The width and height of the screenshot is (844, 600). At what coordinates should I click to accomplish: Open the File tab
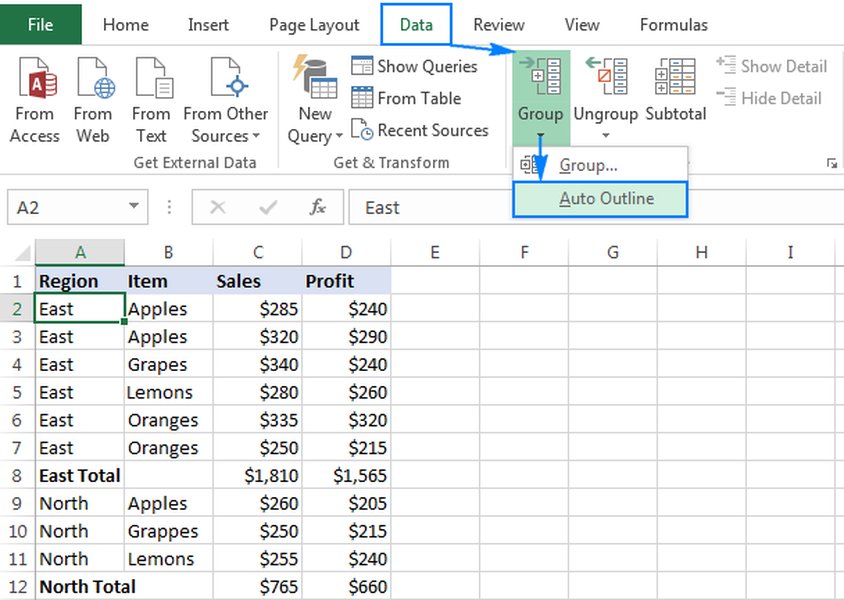40,25
